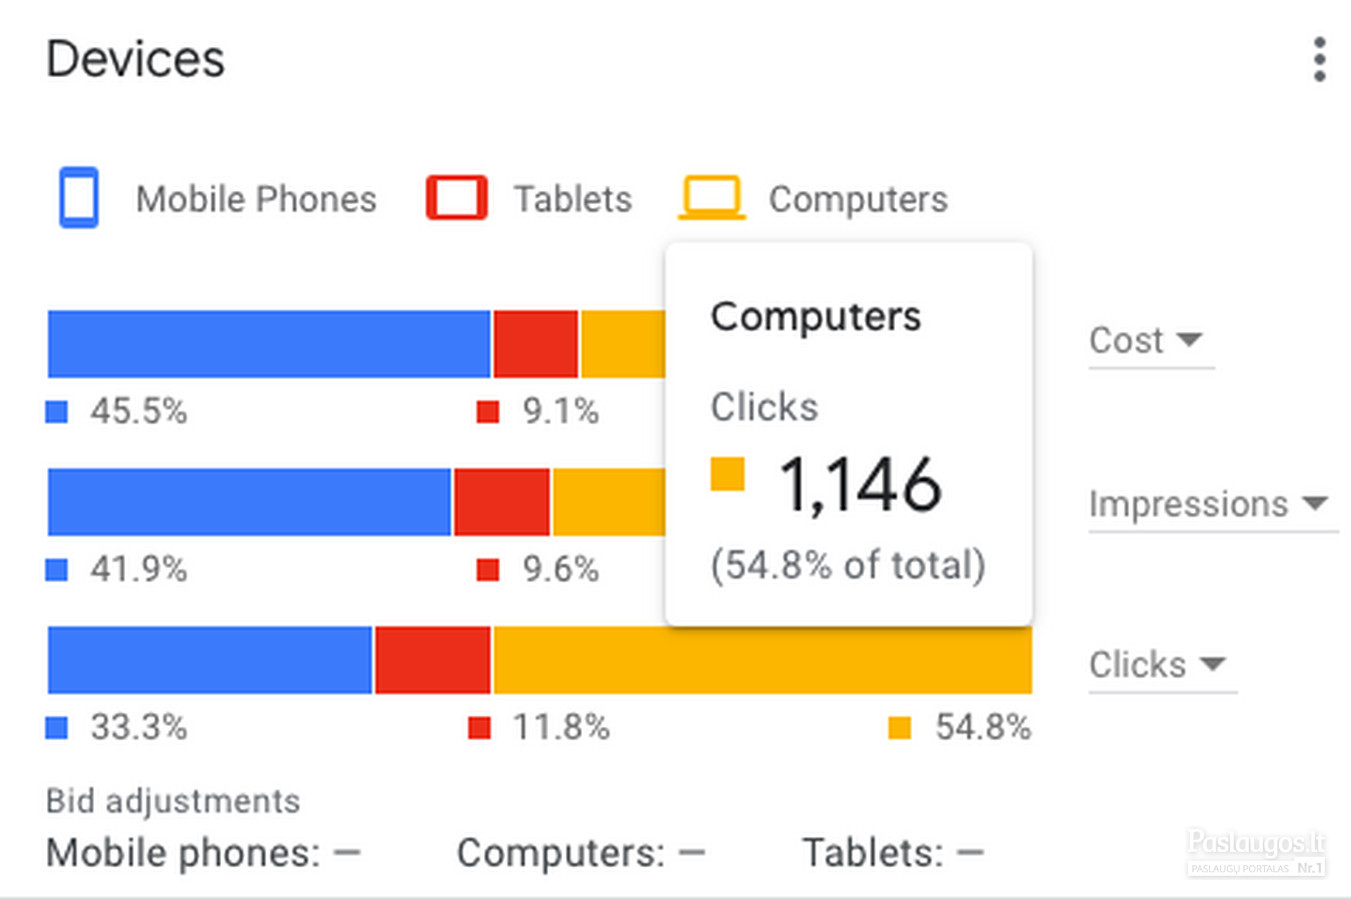
Task: Click the red Tablets device icon
Action: [456, 197]
